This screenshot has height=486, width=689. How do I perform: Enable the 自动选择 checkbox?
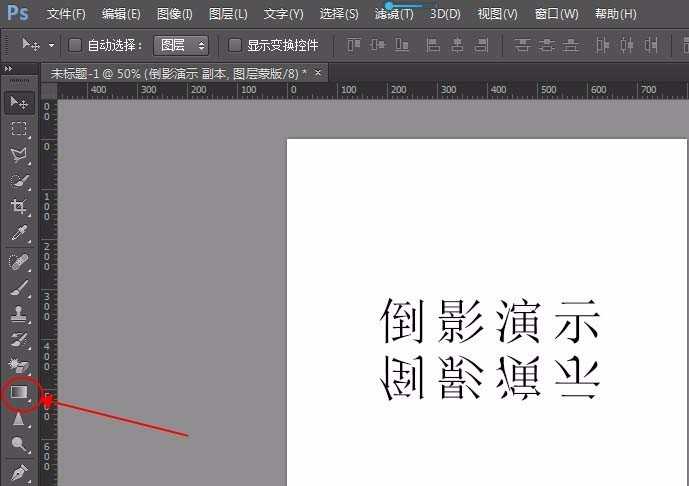click(75, 46)
